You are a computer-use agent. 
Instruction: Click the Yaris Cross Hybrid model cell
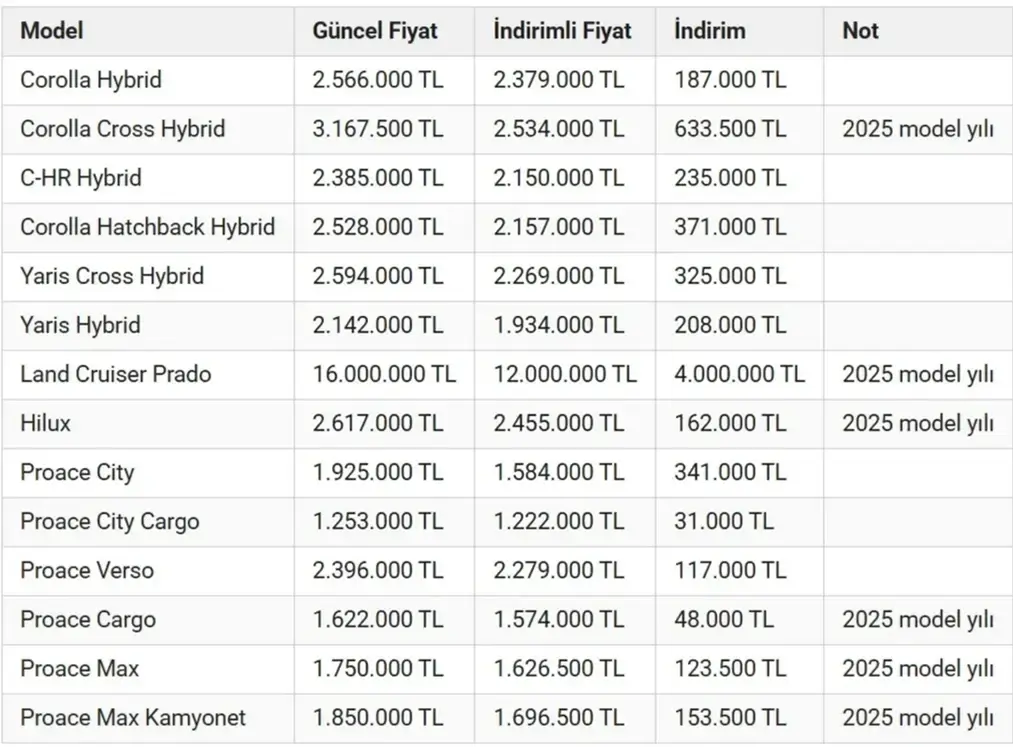point(112,276)
